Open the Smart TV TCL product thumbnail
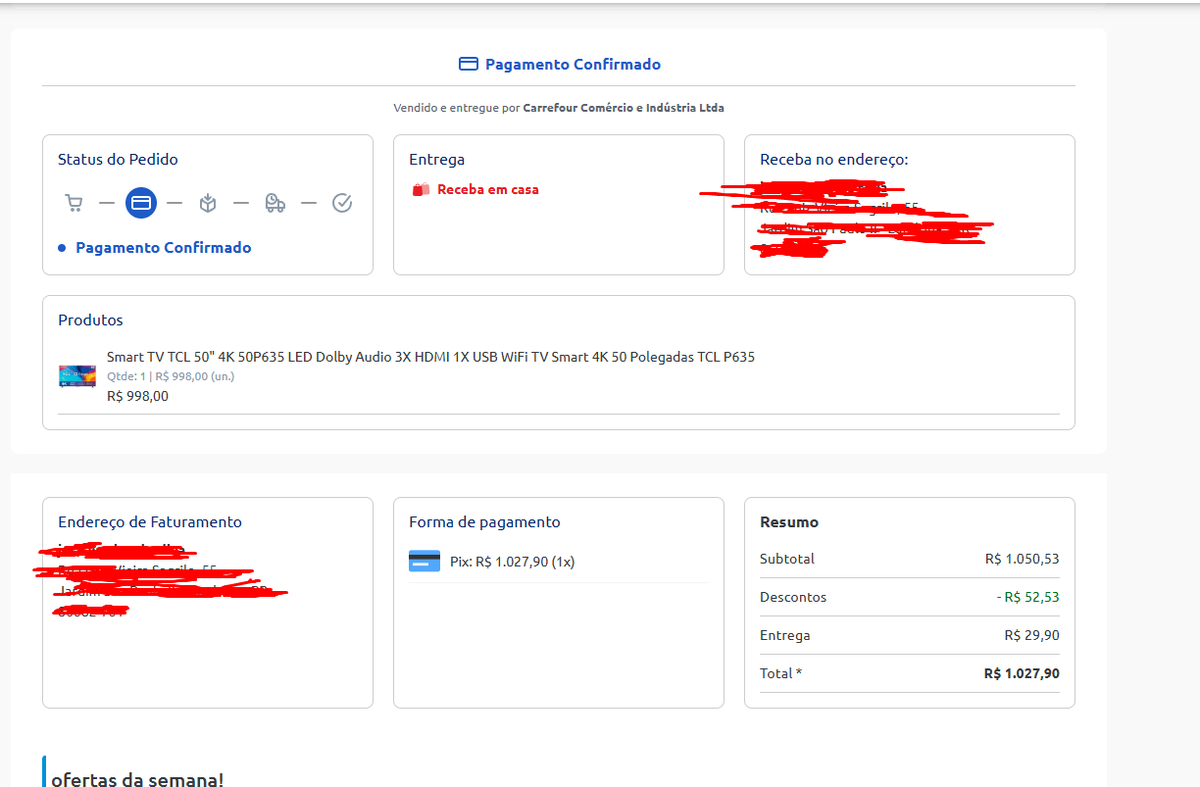 tap(77, 376)
